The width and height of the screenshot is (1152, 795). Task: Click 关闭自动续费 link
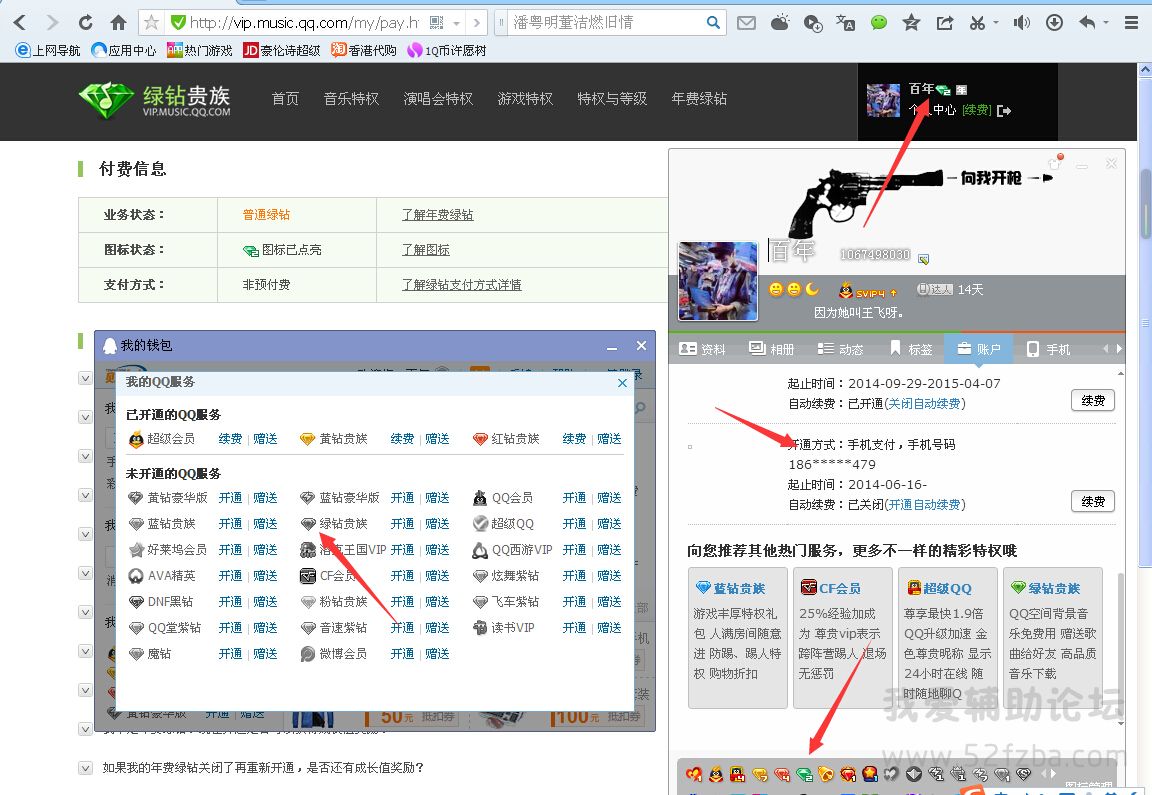924,403
